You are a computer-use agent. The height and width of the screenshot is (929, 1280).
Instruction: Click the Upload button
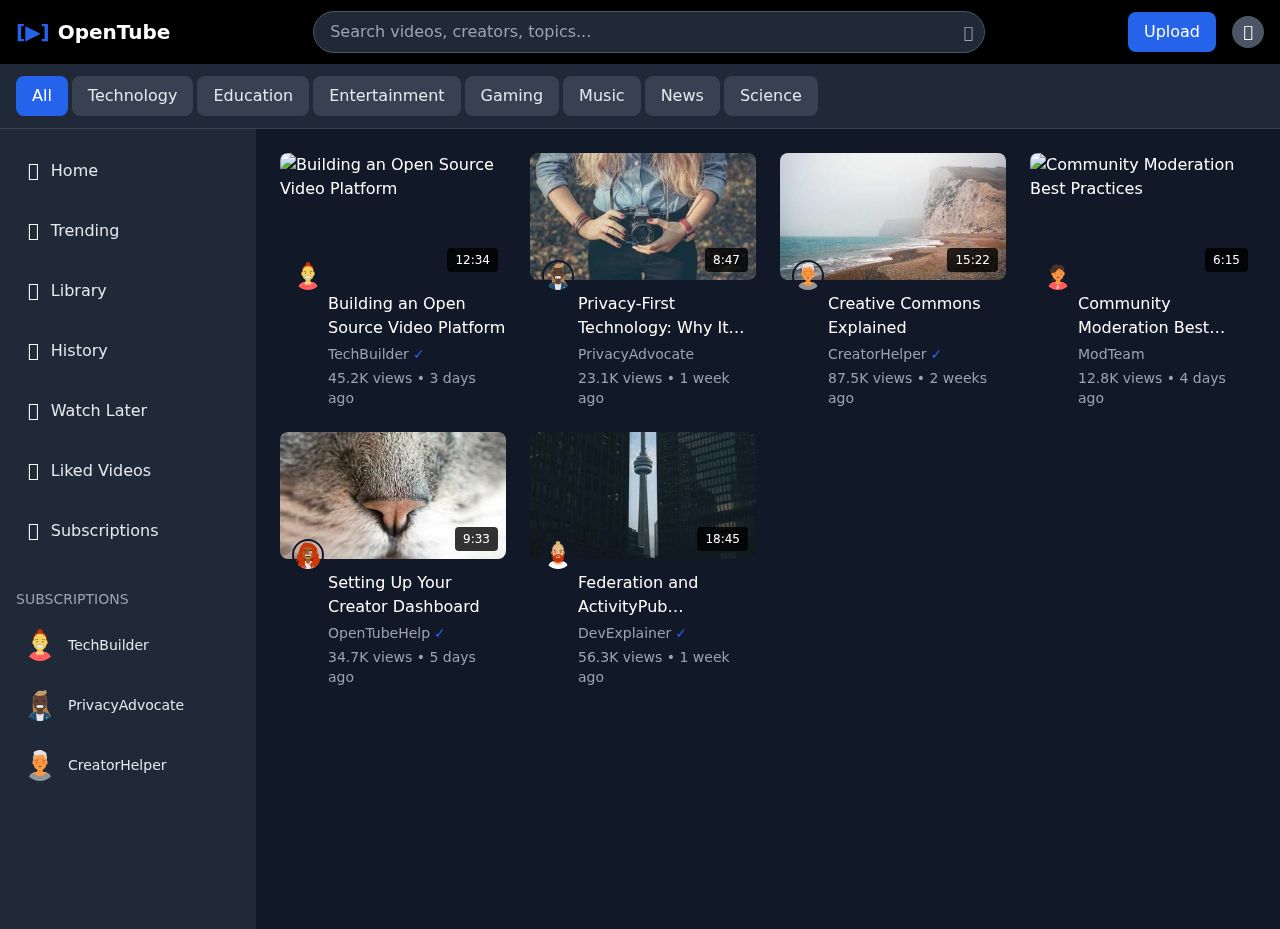(1171, 31)
